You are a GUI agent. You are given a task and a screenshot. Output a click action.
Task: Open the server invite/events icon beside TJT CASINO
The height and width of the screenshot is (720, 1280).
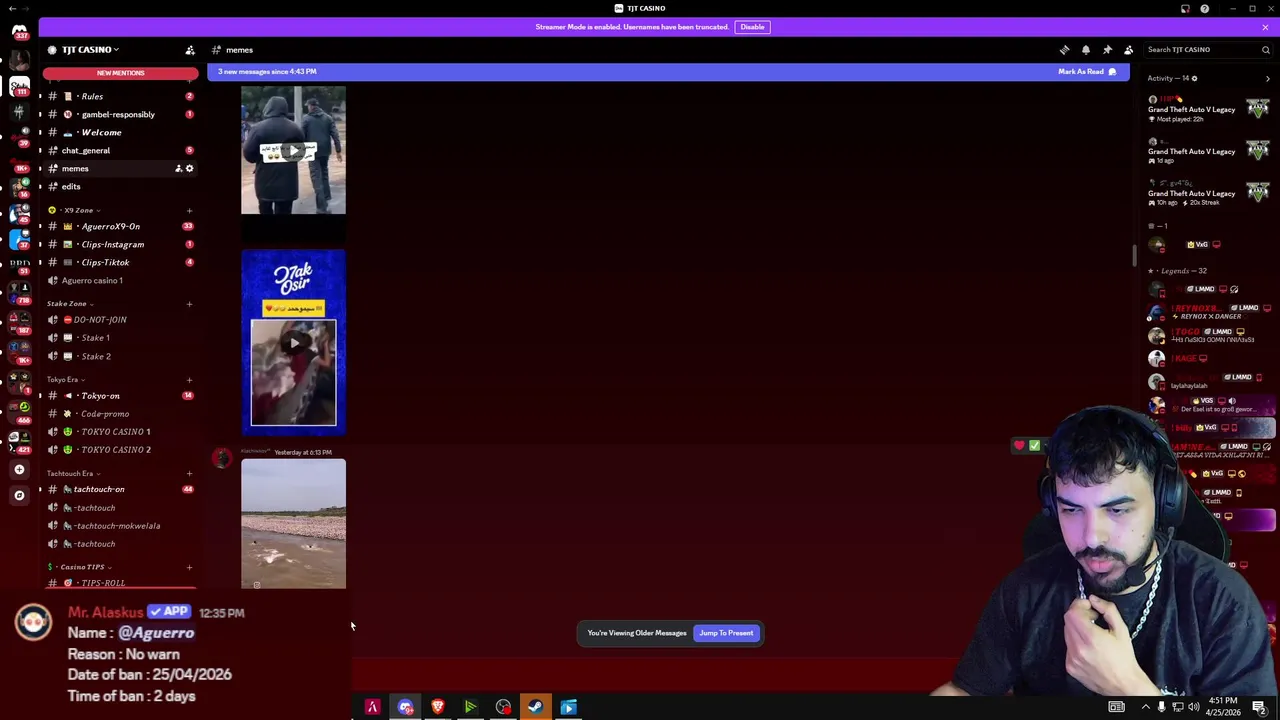click(190, 50)
